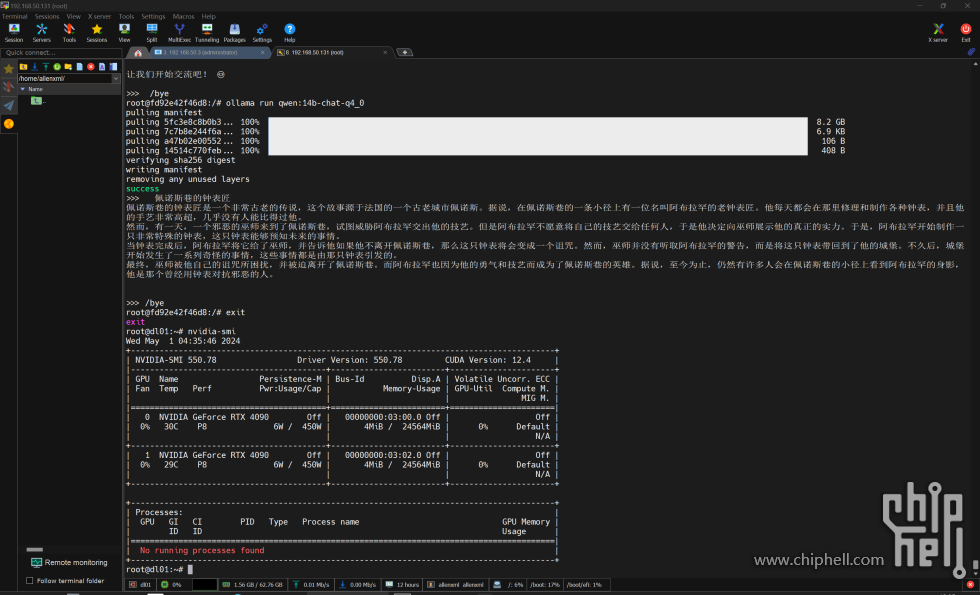Open the Sessions star toolbar button
Screen dimensions: 980x595
click(97, 32)
